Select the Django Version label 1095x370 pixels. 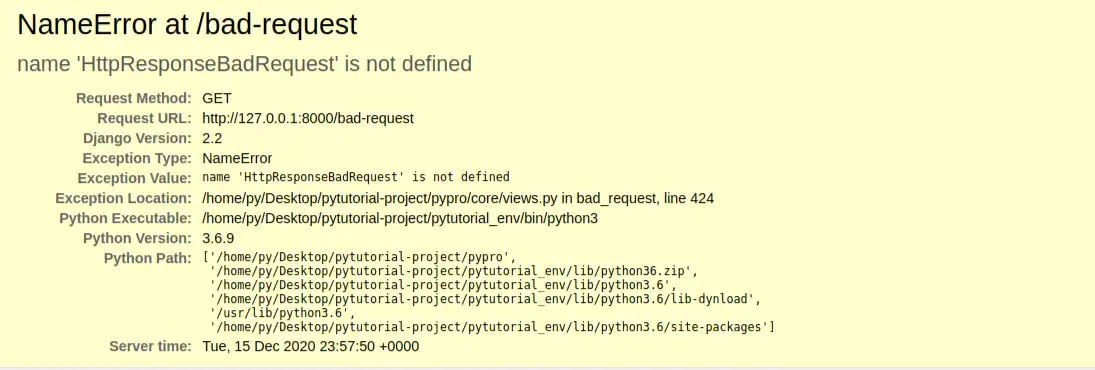coord(137,138)
